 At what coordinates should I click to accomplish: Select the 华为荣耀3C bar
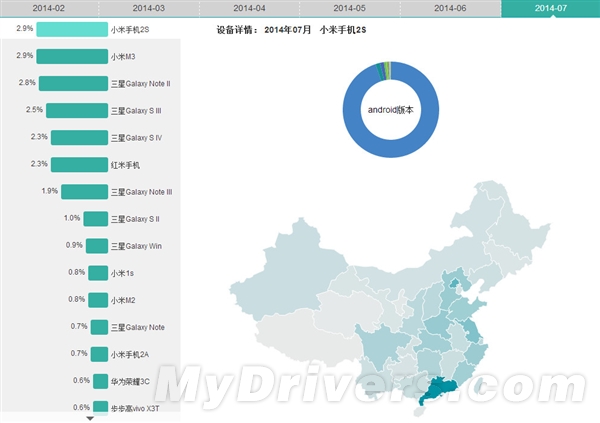[x=100, y=381]
